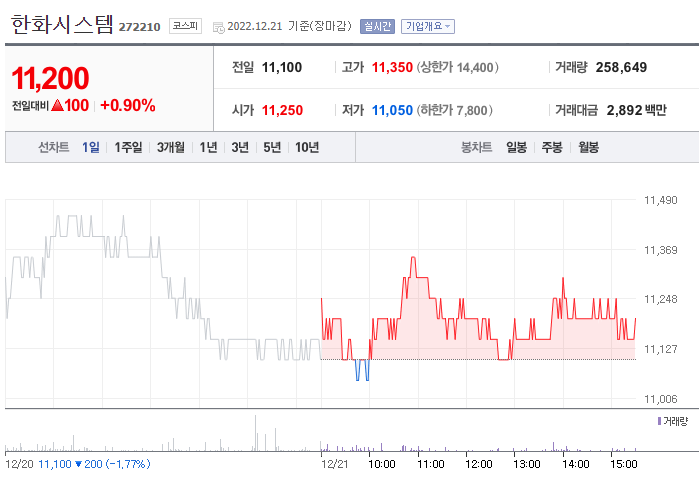Click the 거래량 value 258,649

pos(621,67)
